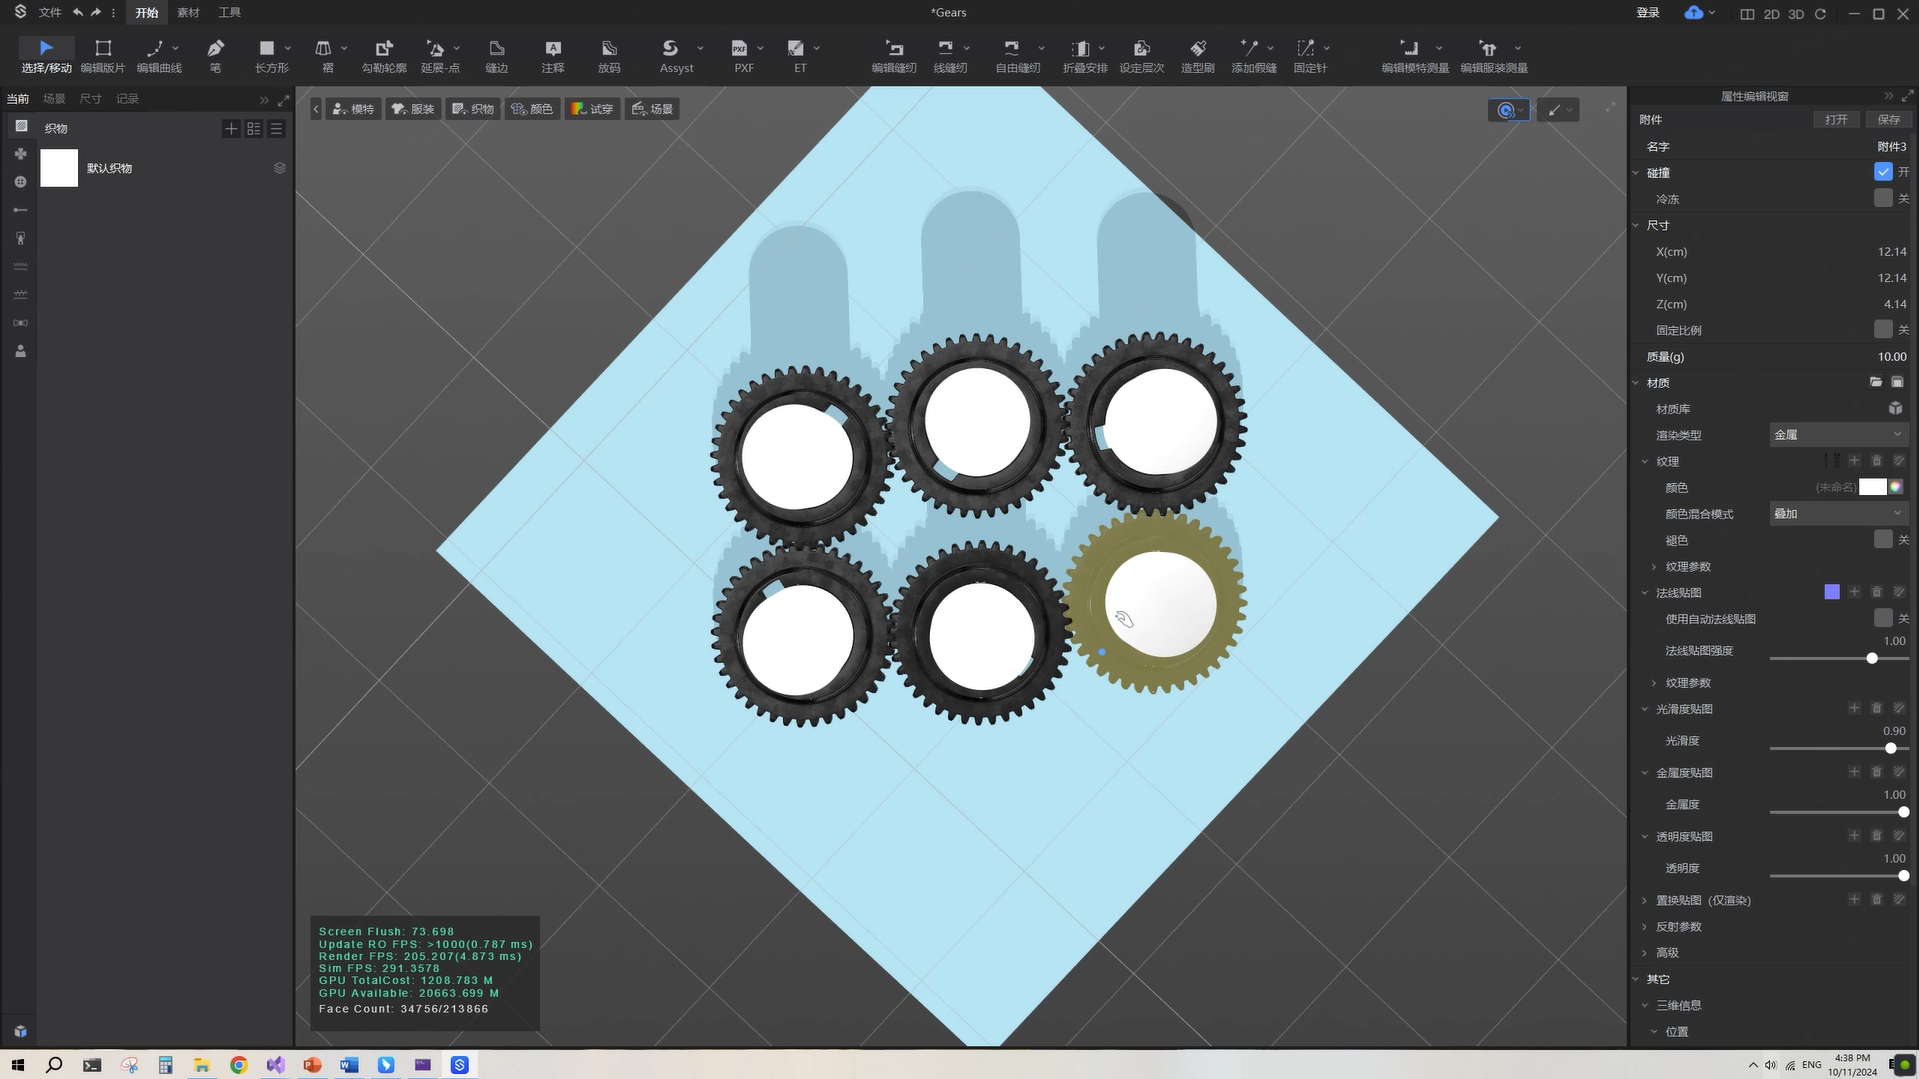1919x1079 pixels.
Task: Open the 颜色混合模式 dropdown
Action: tap(1838, 514)
